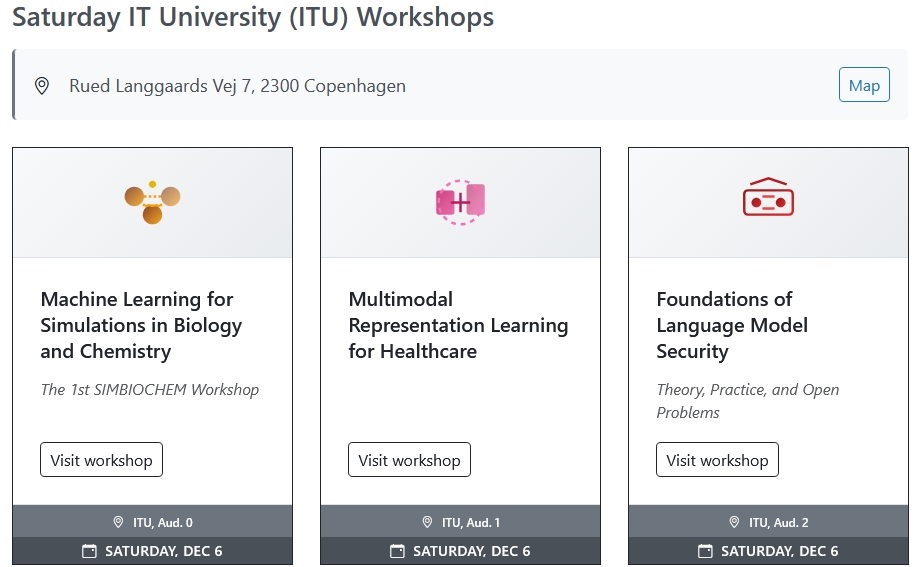
Task: Click the calendar icon on the healthcare workshop card
Action: (397, 551)
